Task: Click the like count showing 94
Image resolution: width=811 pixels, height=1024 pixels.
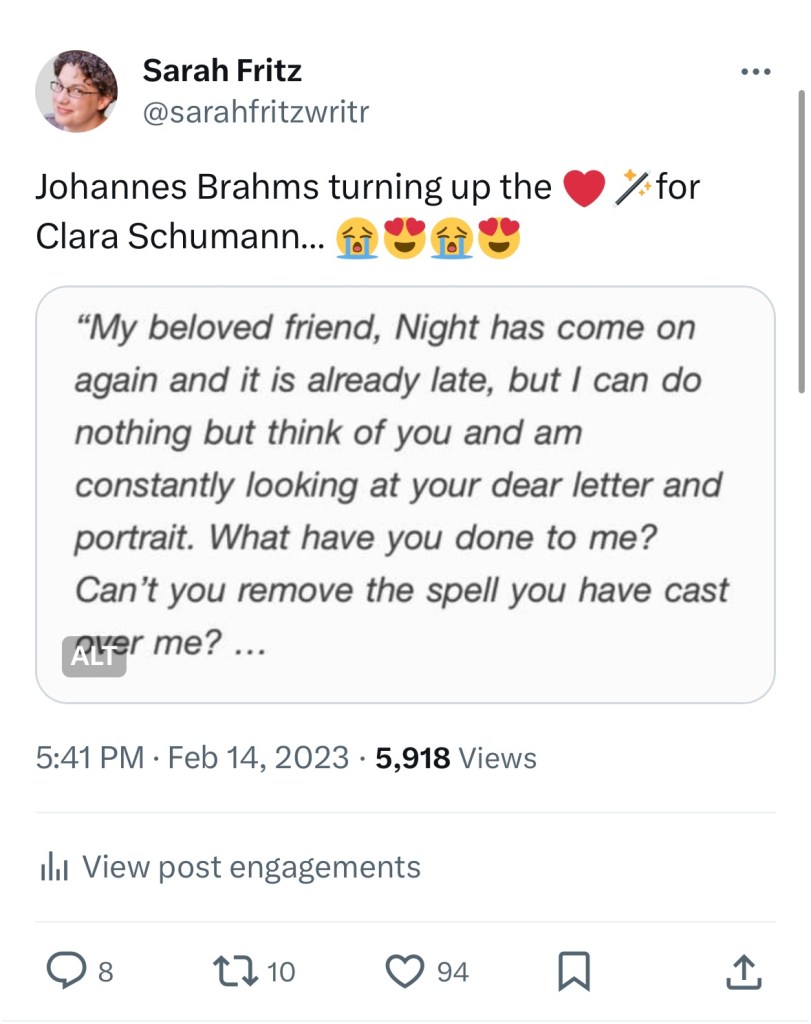Action: (x=453, y=971)
